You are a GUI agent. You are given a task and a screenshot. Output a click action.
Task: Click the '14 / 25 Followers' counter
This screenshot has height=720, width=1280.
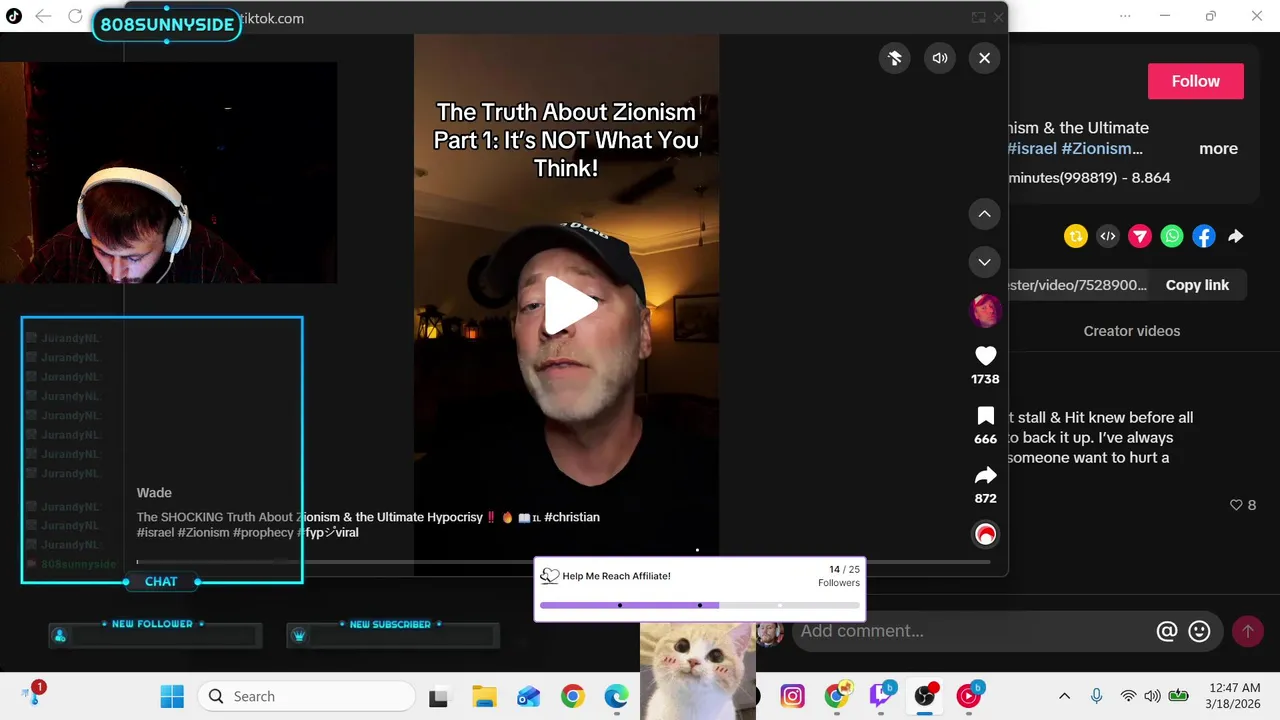pos(839,576)
